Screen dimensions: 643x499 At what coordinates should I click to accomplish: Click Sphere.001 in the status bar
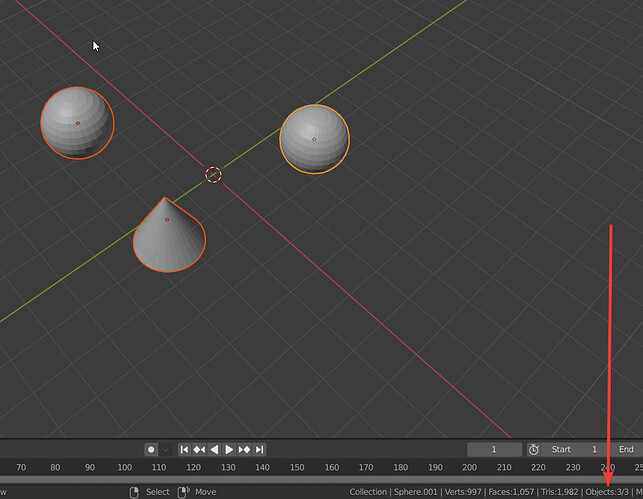coord(415,492)
